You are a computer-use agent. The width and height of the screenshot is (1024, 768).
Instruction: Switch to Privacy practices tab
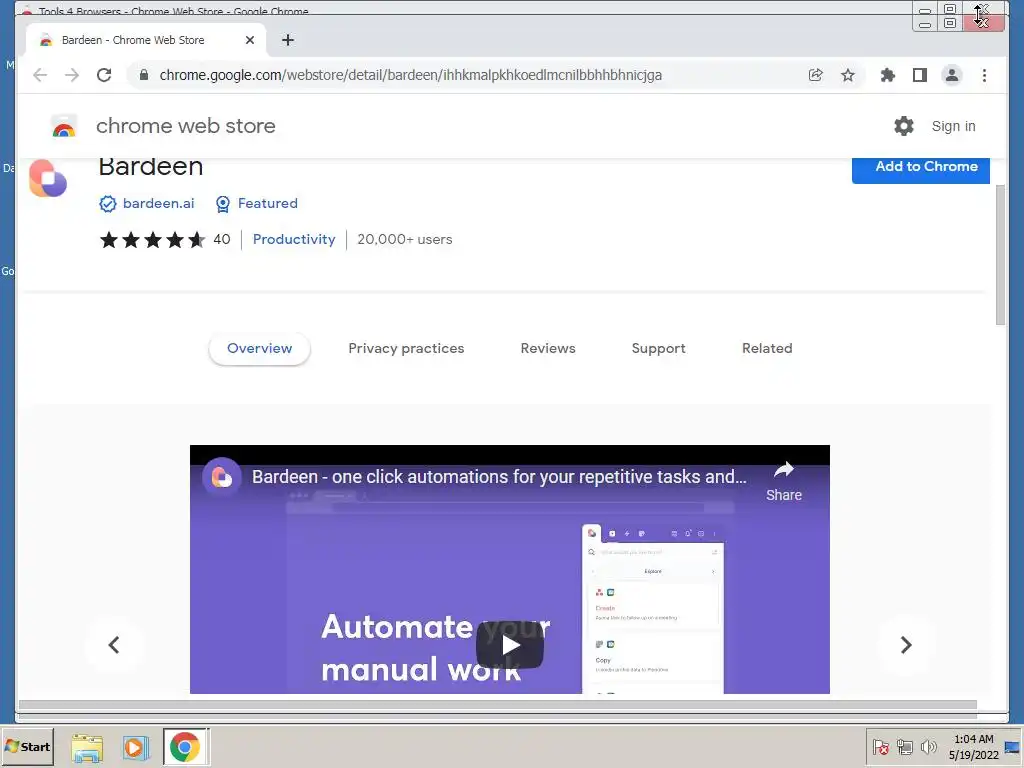(406, 348)
